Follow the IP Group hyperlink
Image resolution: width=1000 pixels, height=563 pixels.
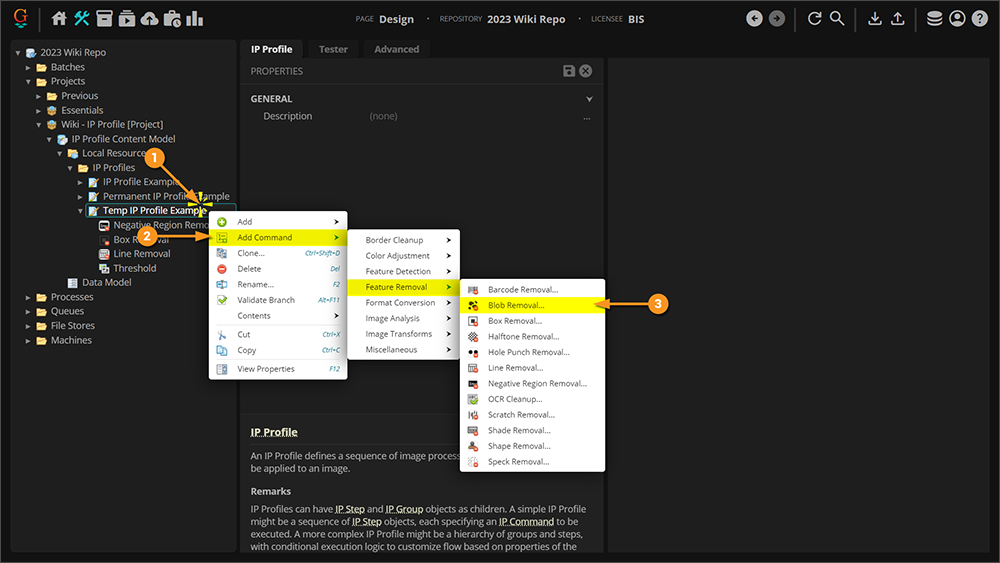click(x=404, y=509)
